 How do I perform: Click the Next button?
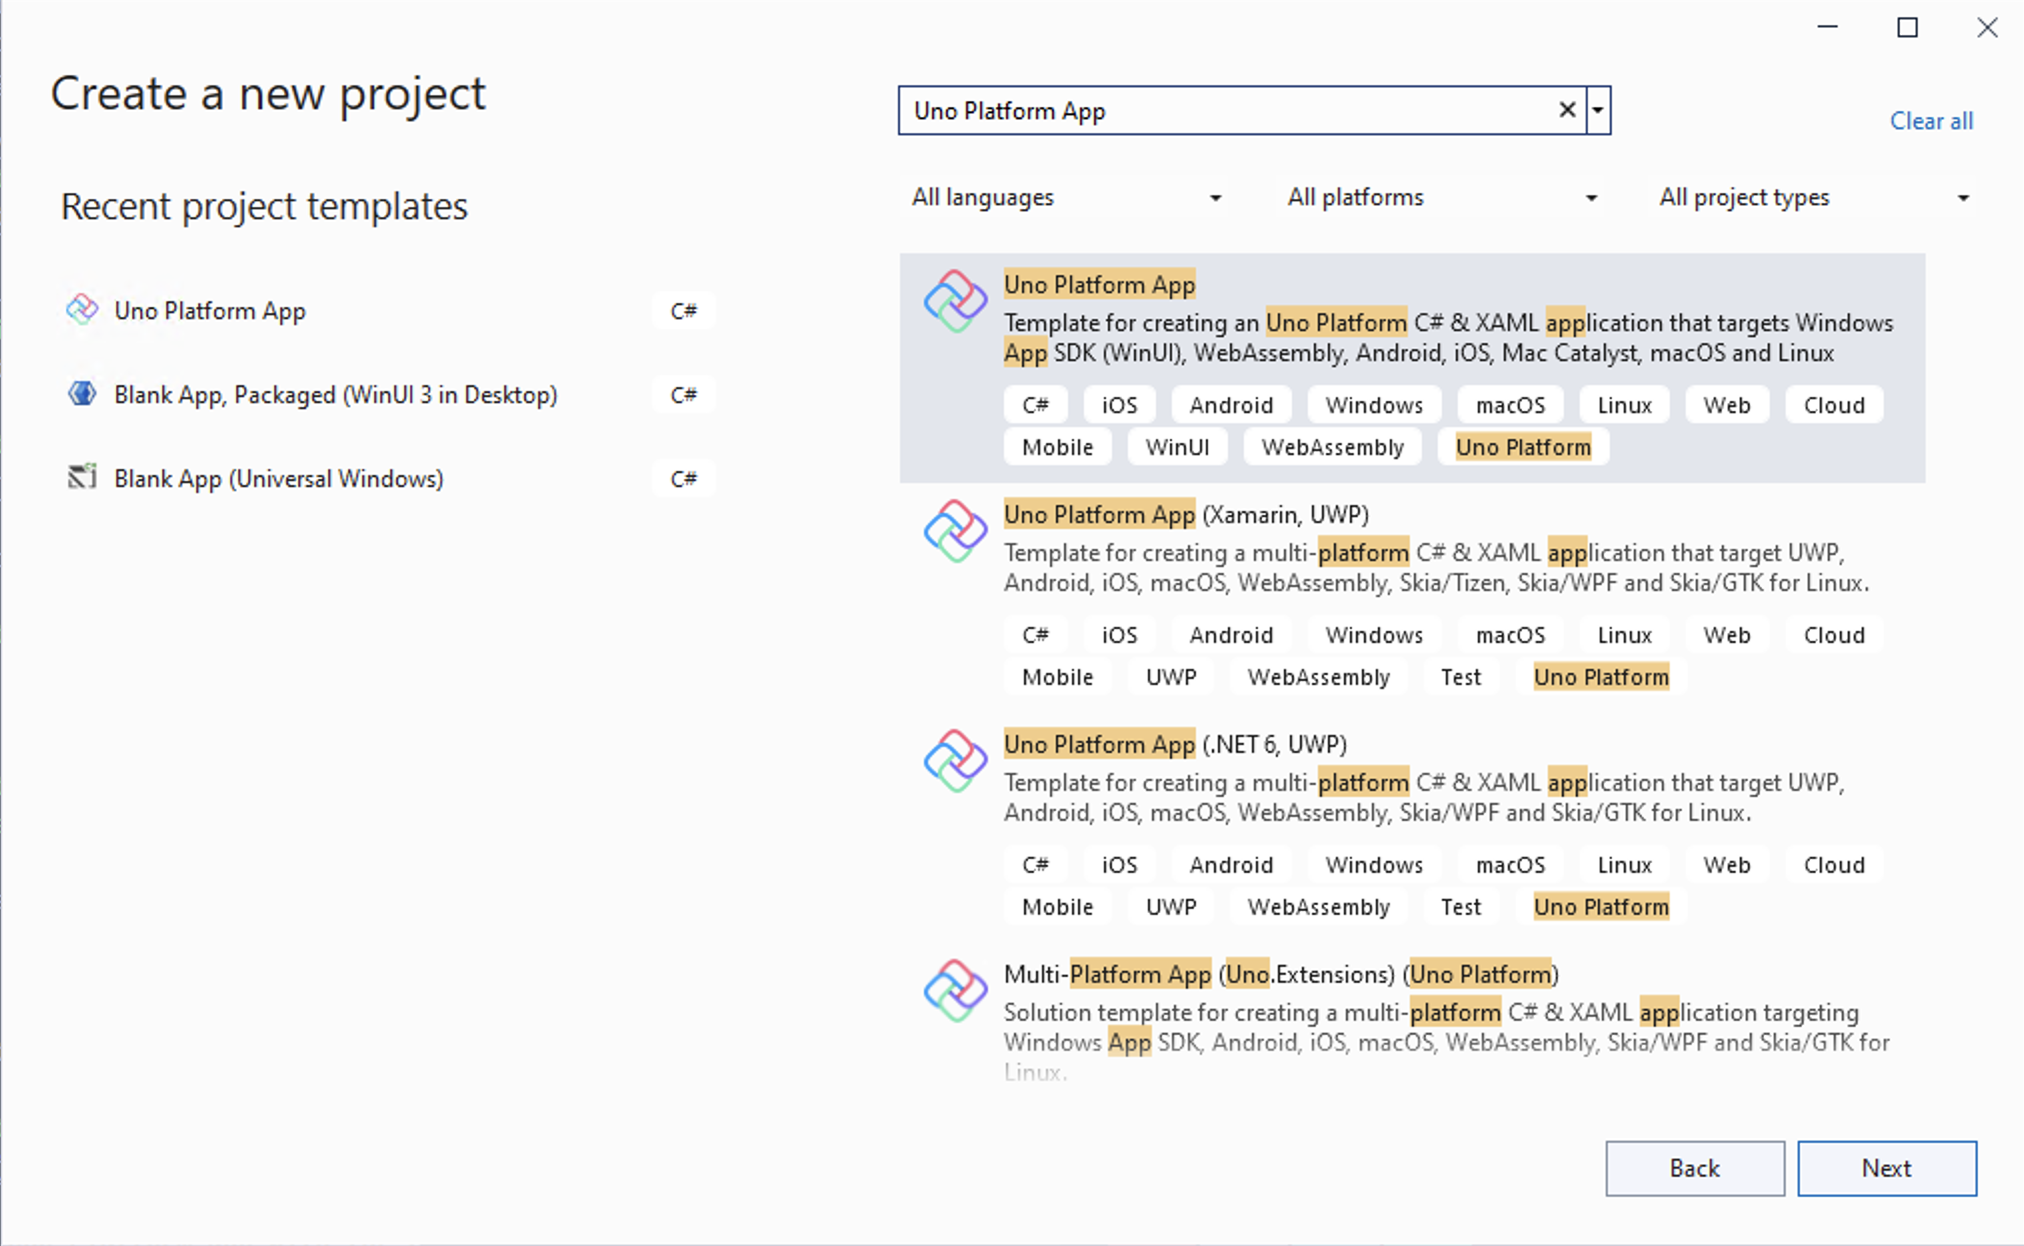tap(1887, 1168)
